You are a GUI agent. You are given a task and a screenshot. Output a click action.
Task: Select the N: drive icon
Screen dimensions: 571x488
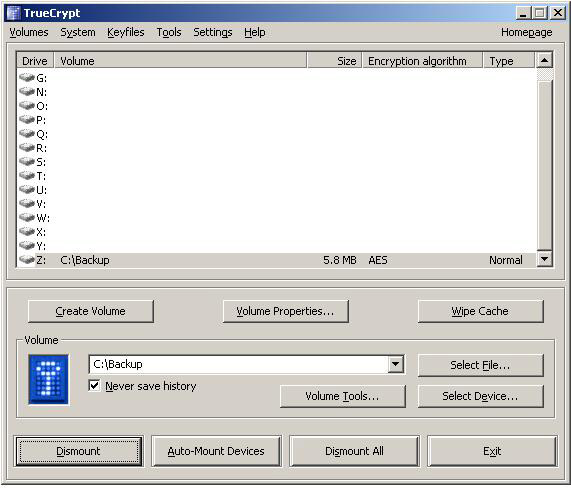[27, 92]
